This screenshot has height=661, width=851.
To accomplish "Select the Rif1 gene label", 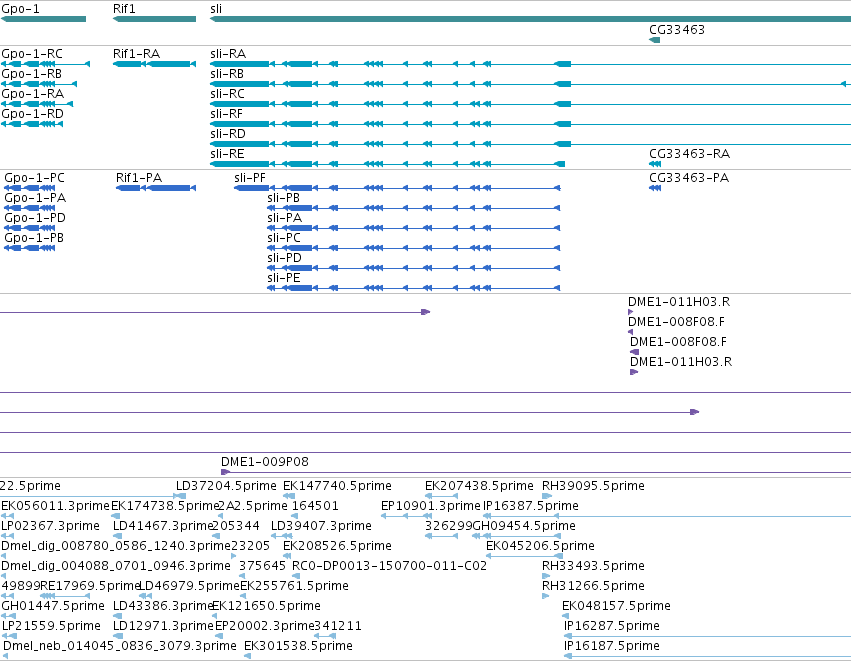I will [x=124, y=9].
